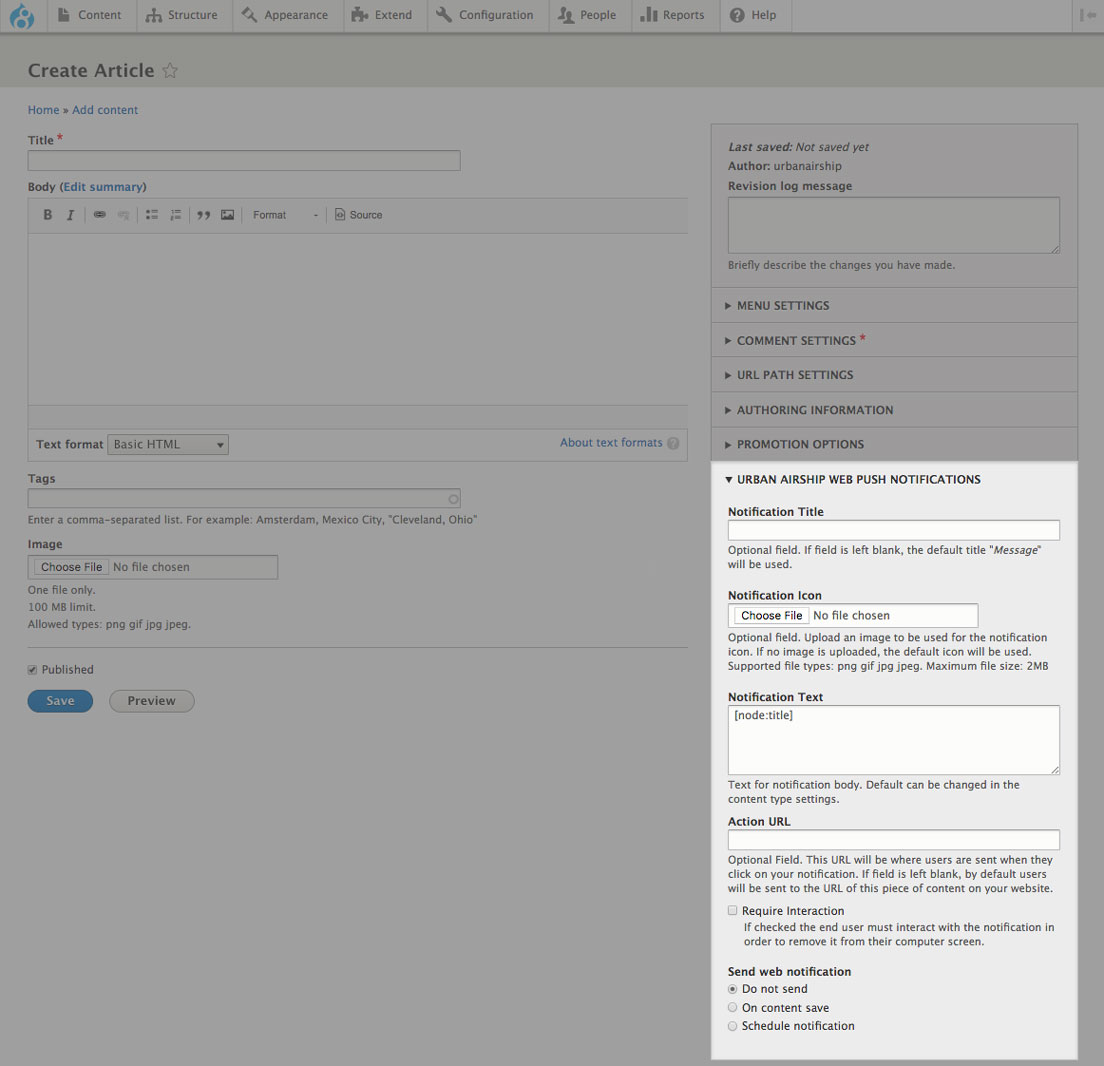
Task: Insert a bulleted list
Action: click(151, 215)
